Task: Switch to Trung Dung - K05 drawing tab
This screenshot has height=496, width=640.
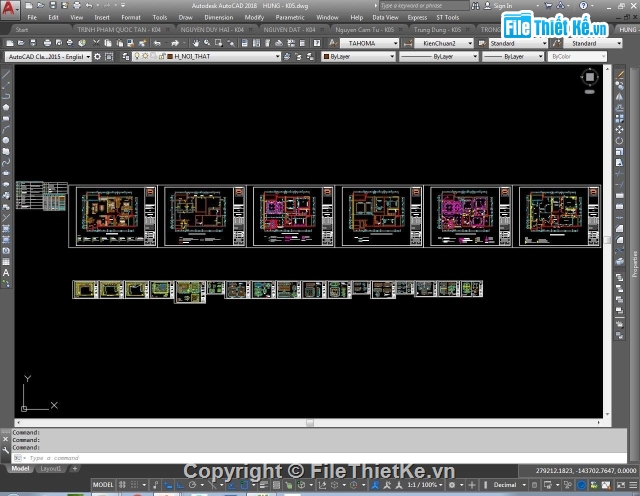Action: (x=437, y=30)
